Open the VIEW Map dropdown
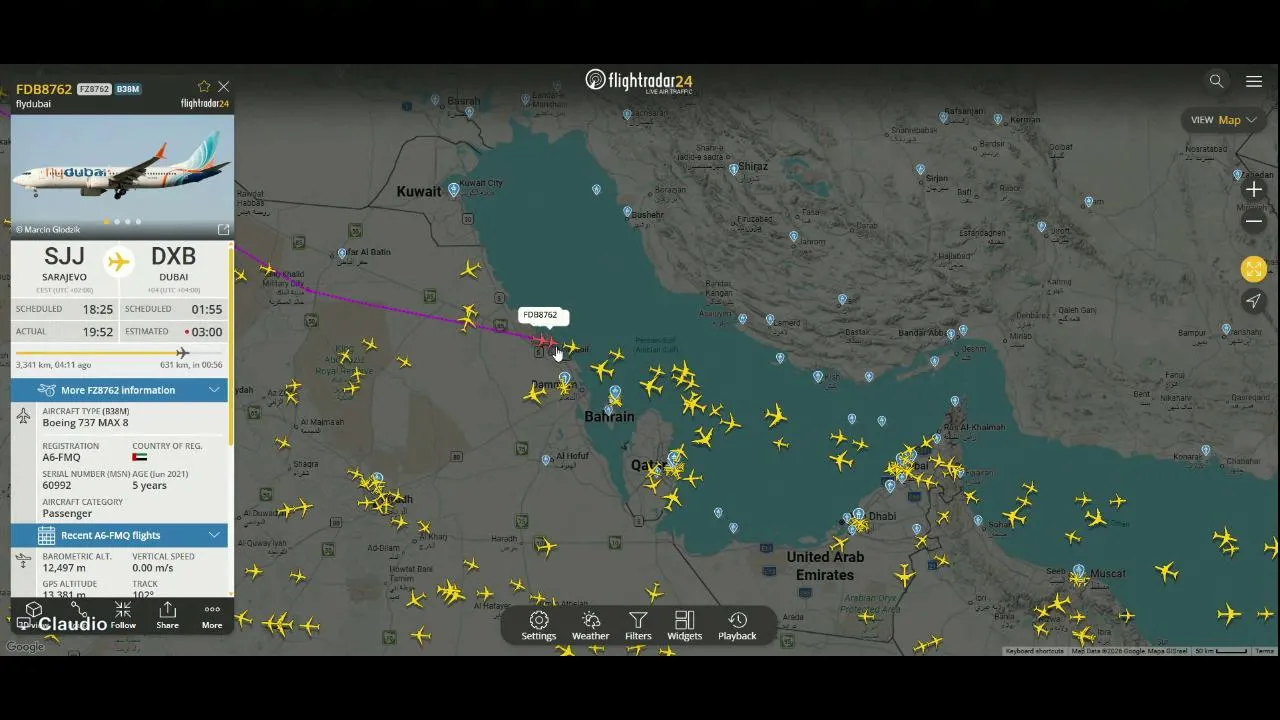 pyautogui.click(x=1224, y=120)
